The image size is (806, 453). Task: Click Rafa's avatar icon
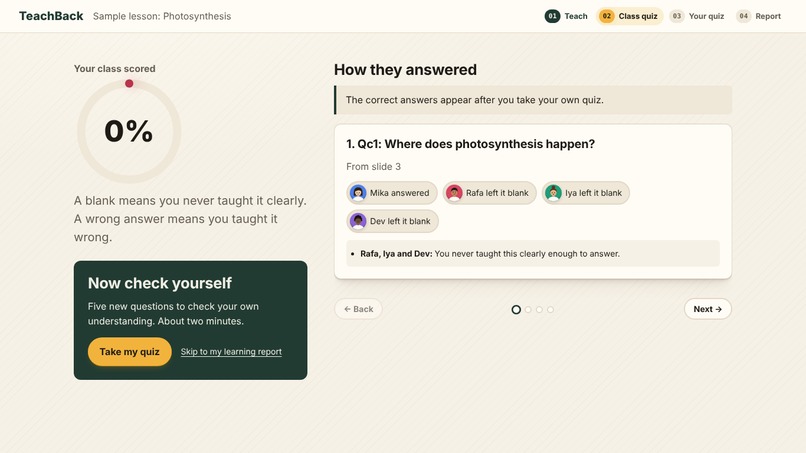point(454,193)
